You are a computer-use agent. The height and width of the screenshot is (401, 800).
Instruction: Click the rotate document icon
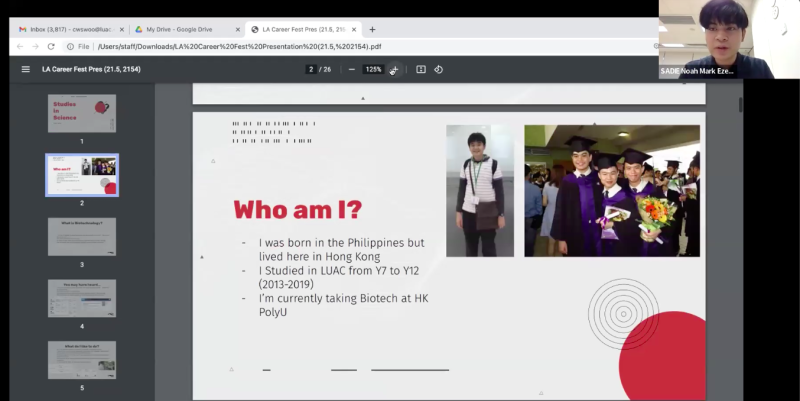coord(438,69)
